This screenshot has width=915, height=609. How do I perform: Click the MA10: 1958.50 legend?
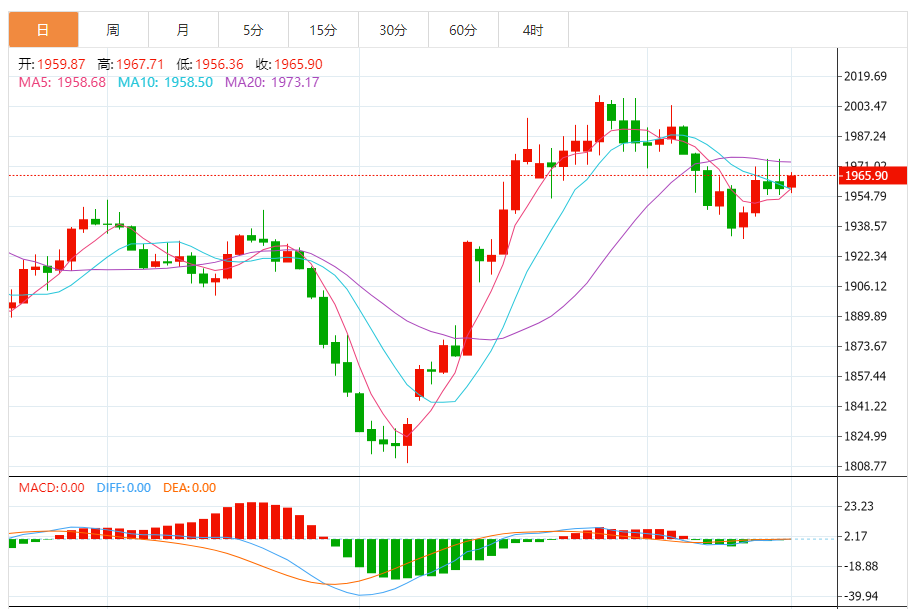[165, 82]
